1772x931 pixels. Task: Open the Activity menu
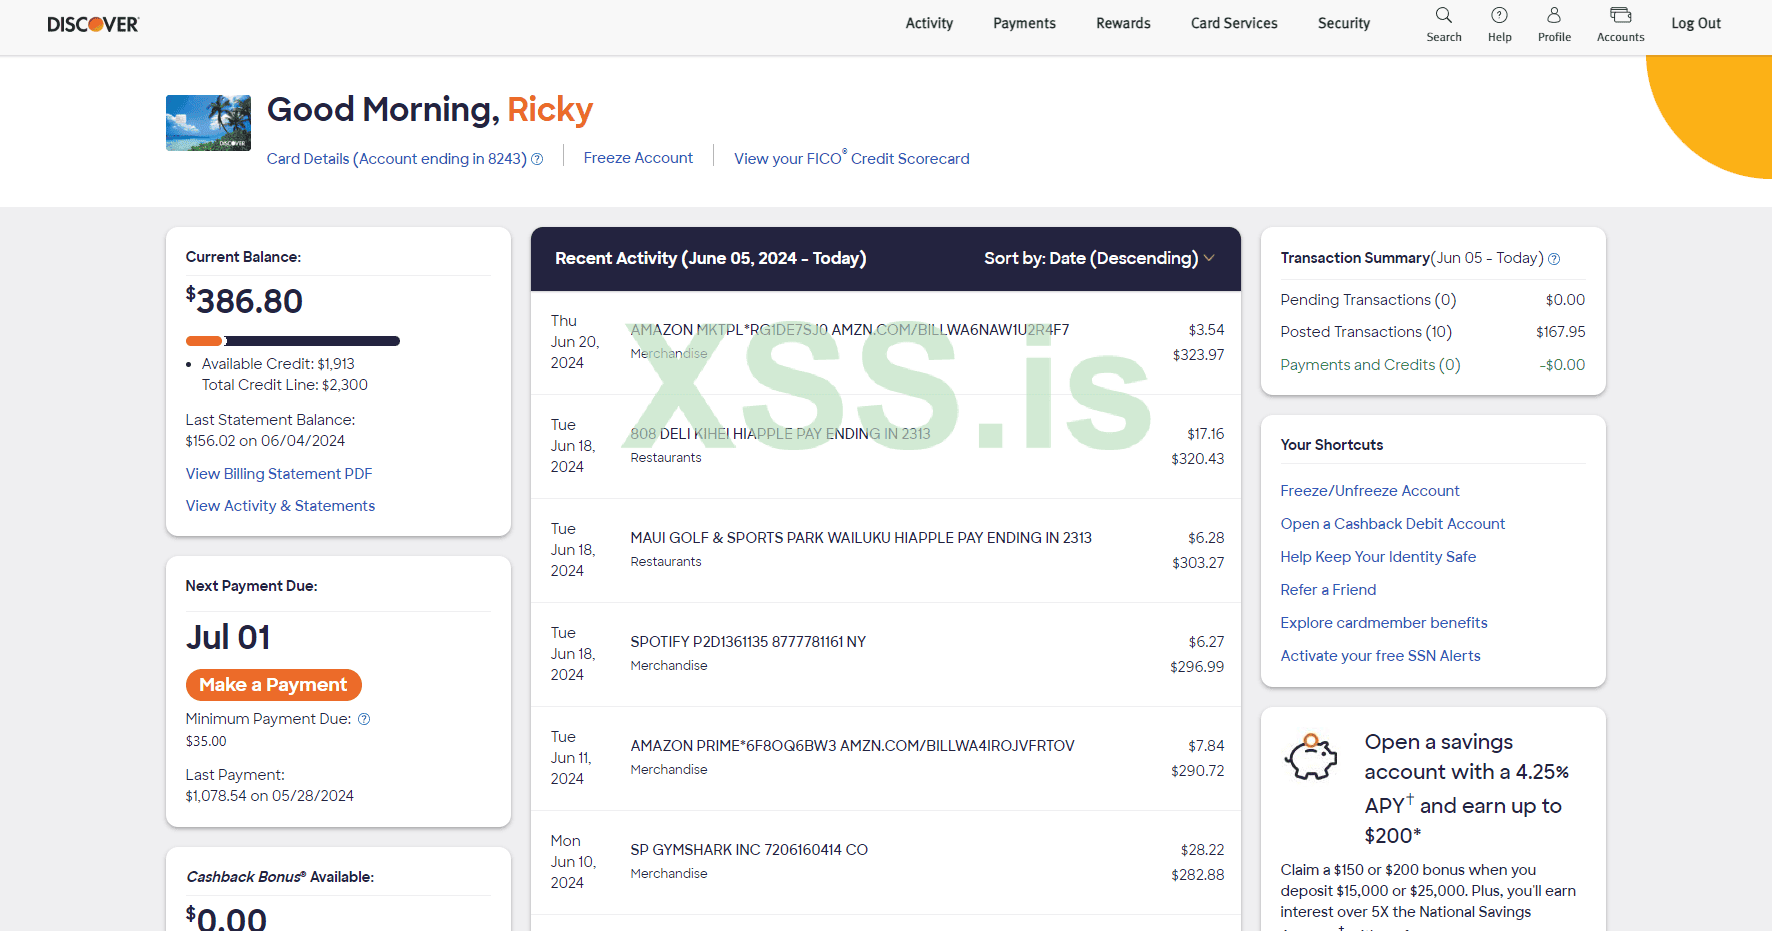[929, 23]
